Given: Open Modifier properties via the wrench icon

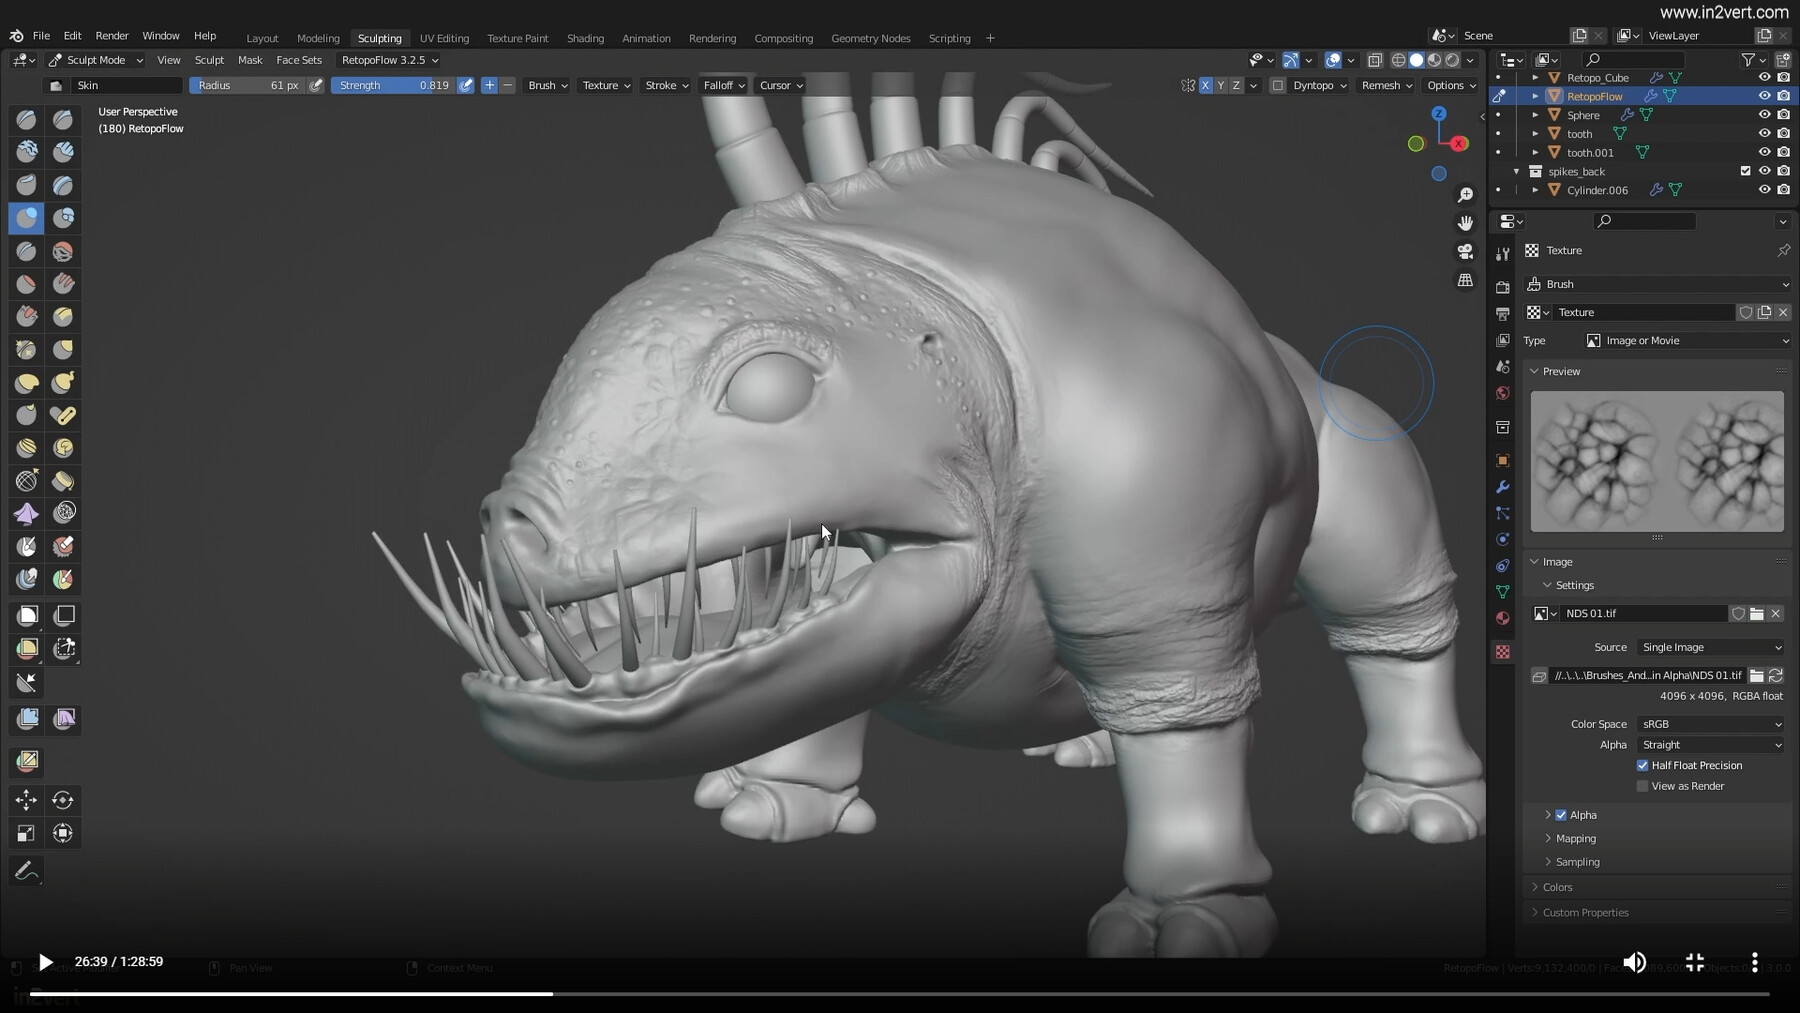Looking at the screenshot, I should point(1504,487).
